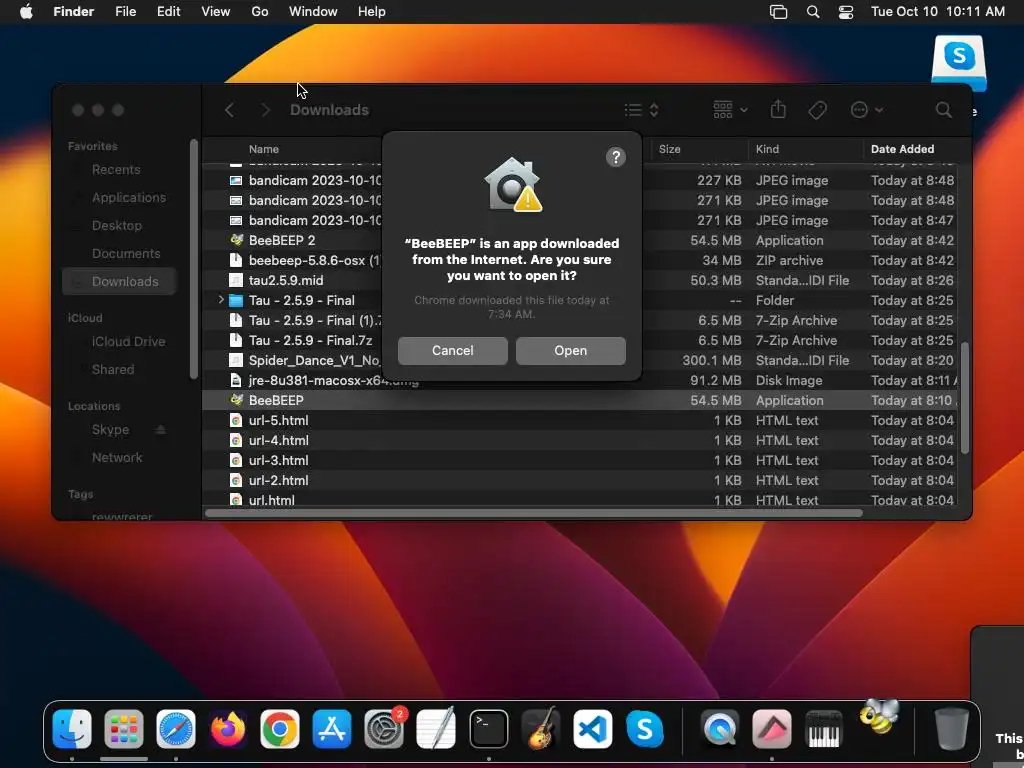Image resolution: width=1024 pixels, height=768 pixels.
Task: Click the BeeBEEP bee icon in Dock
Action: click(x=879, y=717)
